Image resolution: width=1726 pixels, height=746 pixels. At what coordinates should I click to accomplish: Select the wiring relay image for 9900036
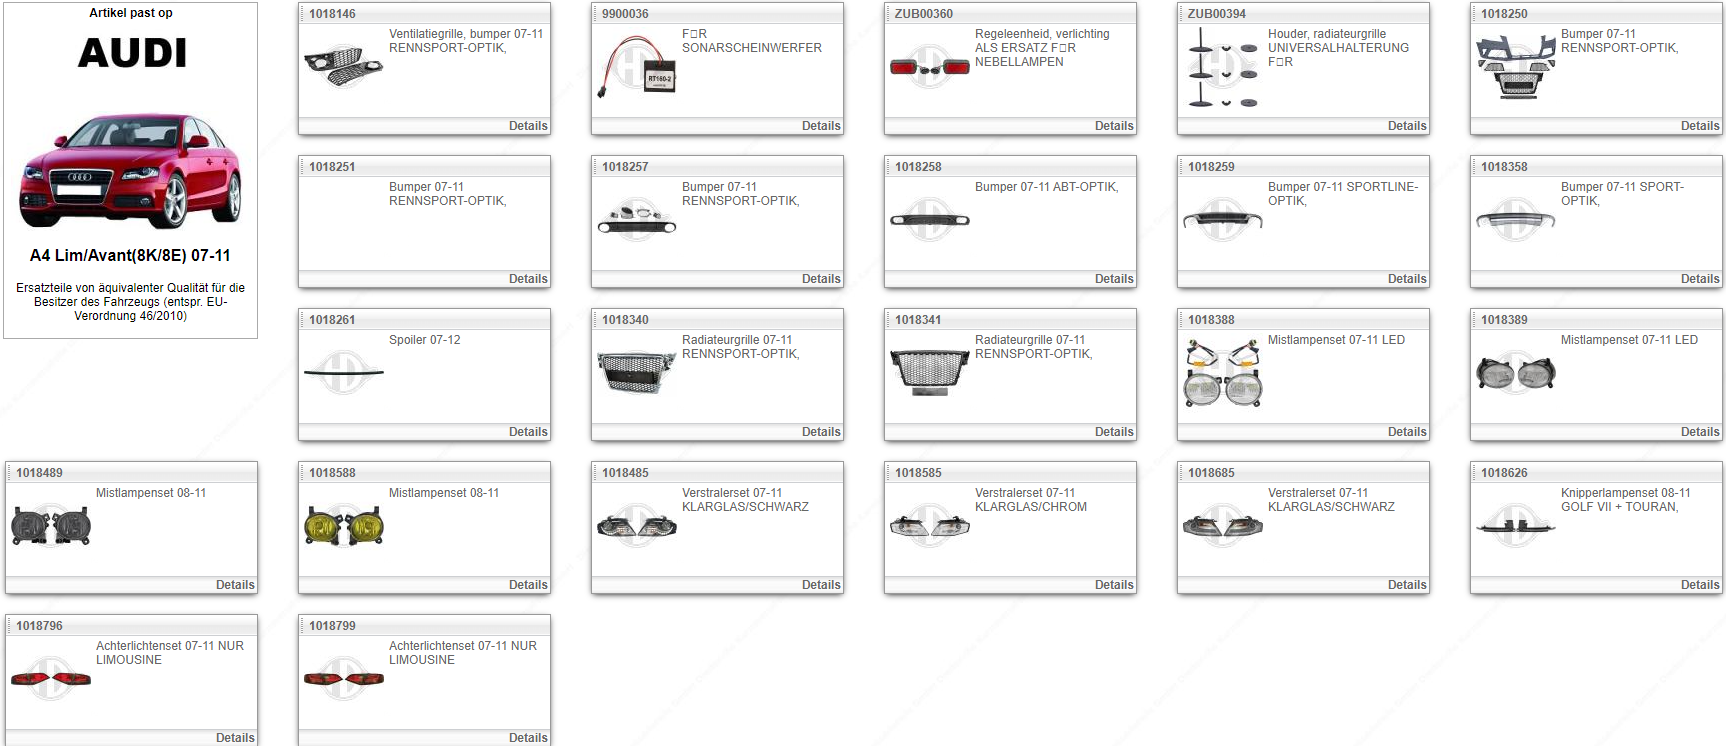pos(636,66)
